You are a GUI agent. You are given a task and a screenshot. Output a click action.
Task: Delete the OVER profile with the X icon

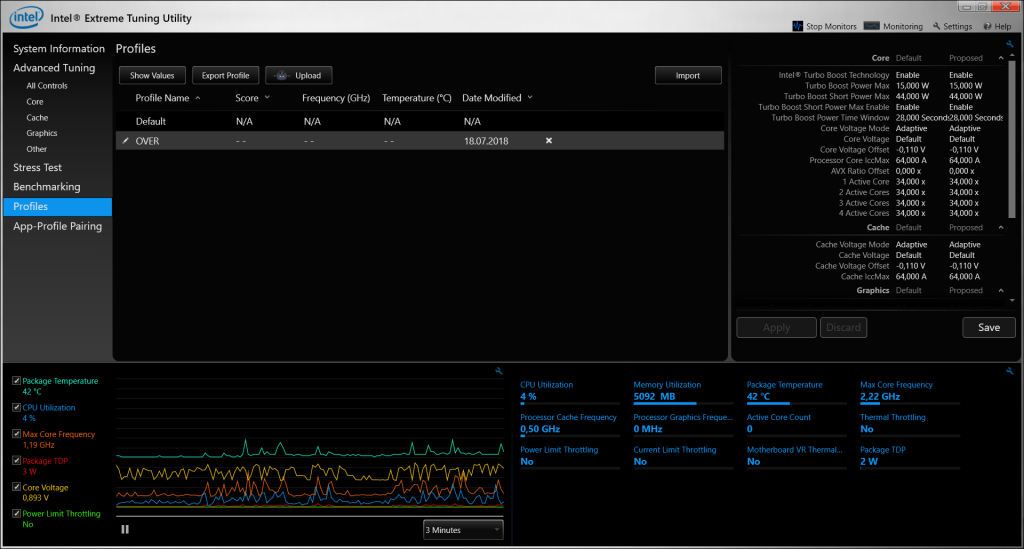click(x=548, y=141)
